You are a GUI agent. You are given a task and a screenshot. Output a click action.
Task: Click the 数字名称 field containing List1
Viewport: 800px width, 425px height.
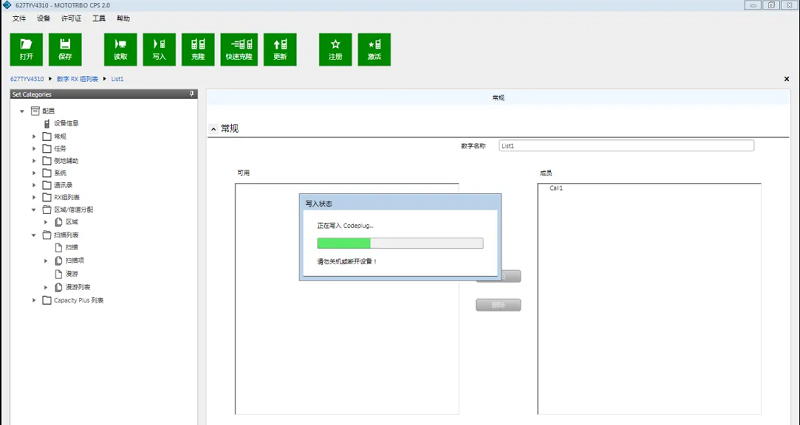point(627,146)
